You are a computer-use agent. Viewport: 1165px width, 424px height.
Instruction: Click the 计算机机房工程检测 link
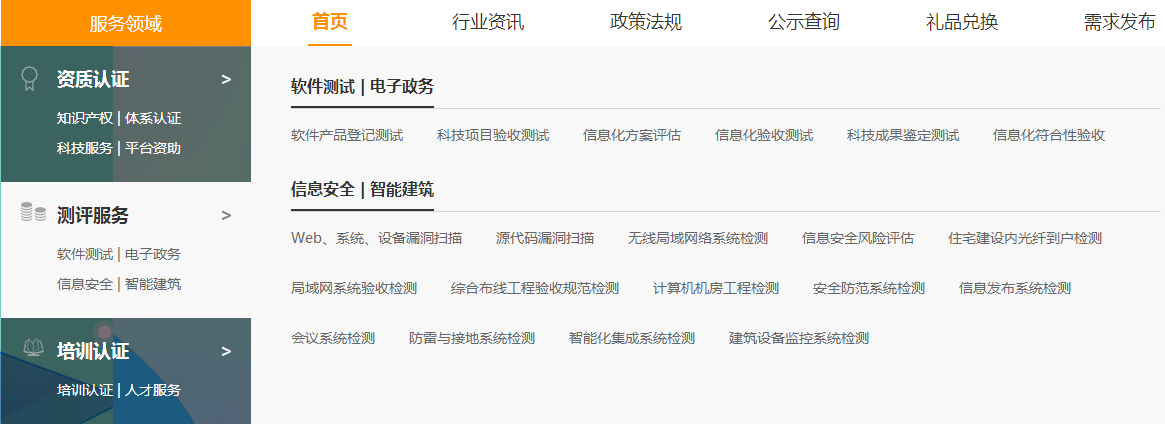pyautogui.click(x=716, y=288)
